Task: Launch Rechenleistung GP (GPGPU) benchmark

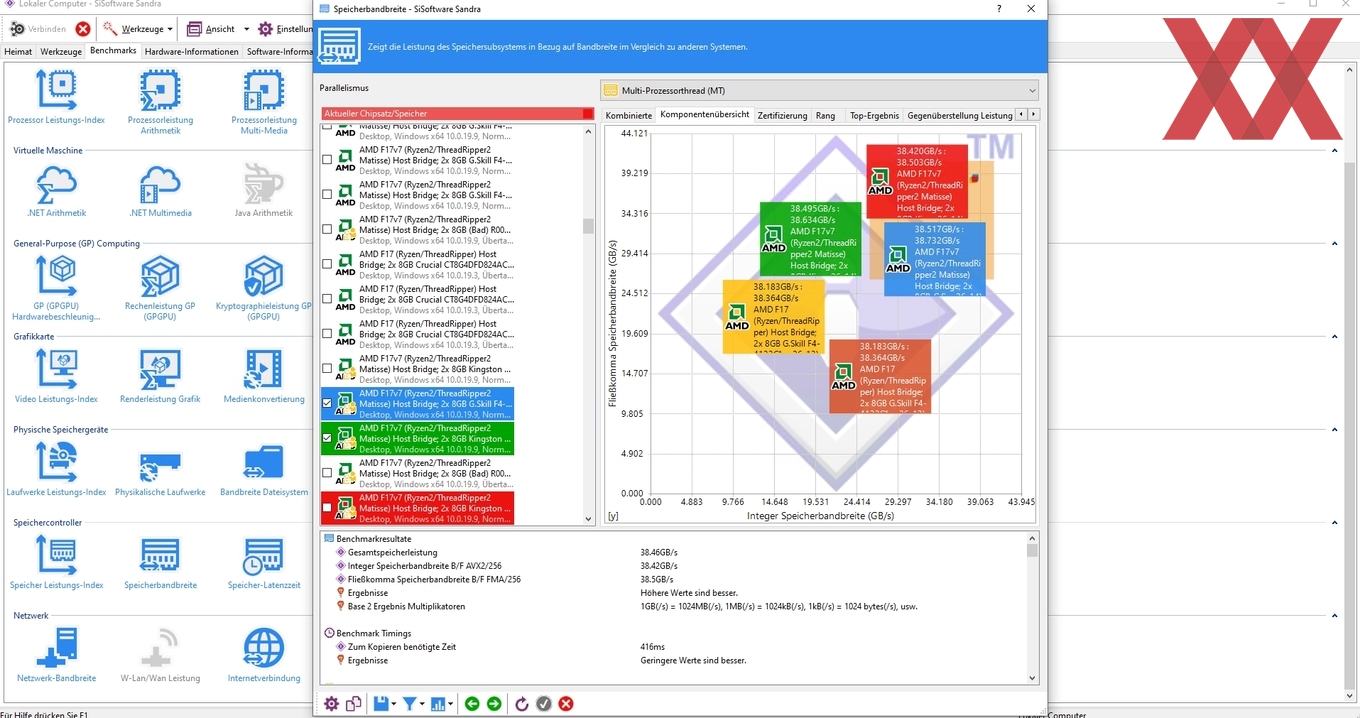Action: coord(160,288)
